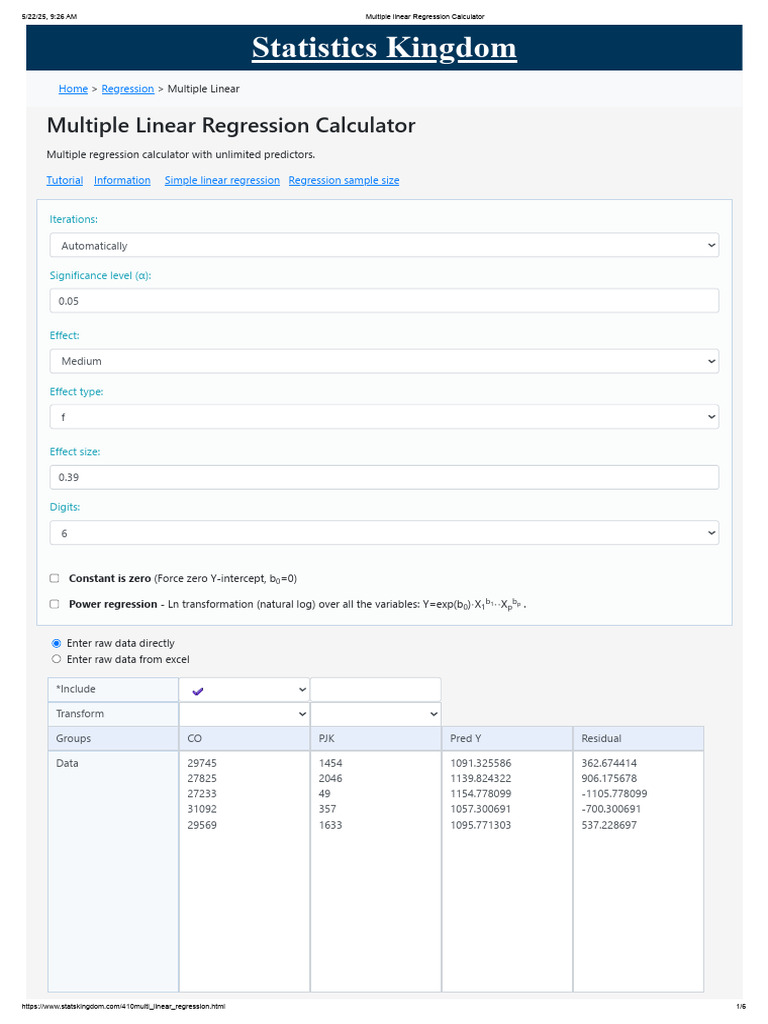Viewport: 768px width, 1024px height.
Task: Click residual value -1105.778099
Action: (x=615, y=794)
